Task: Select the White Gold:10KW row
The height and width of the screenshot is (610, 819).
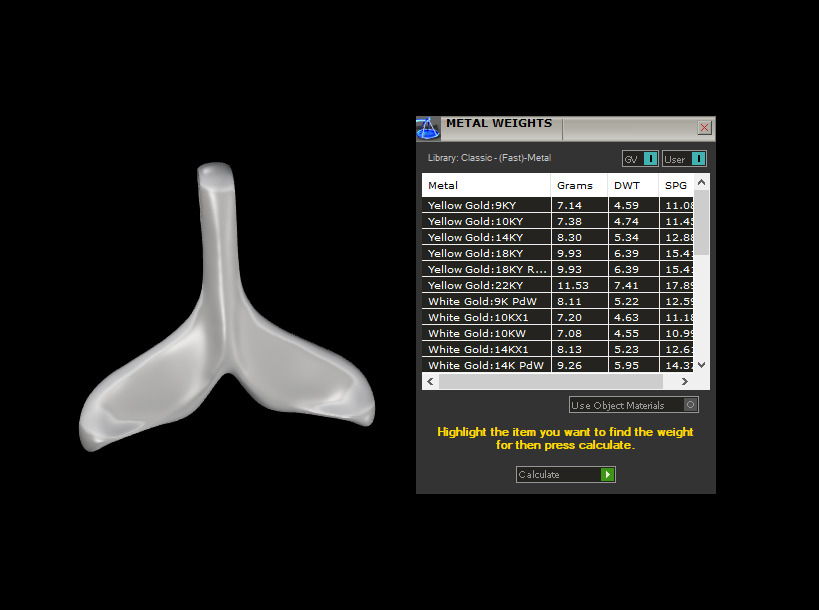Action: pos(558,333)
